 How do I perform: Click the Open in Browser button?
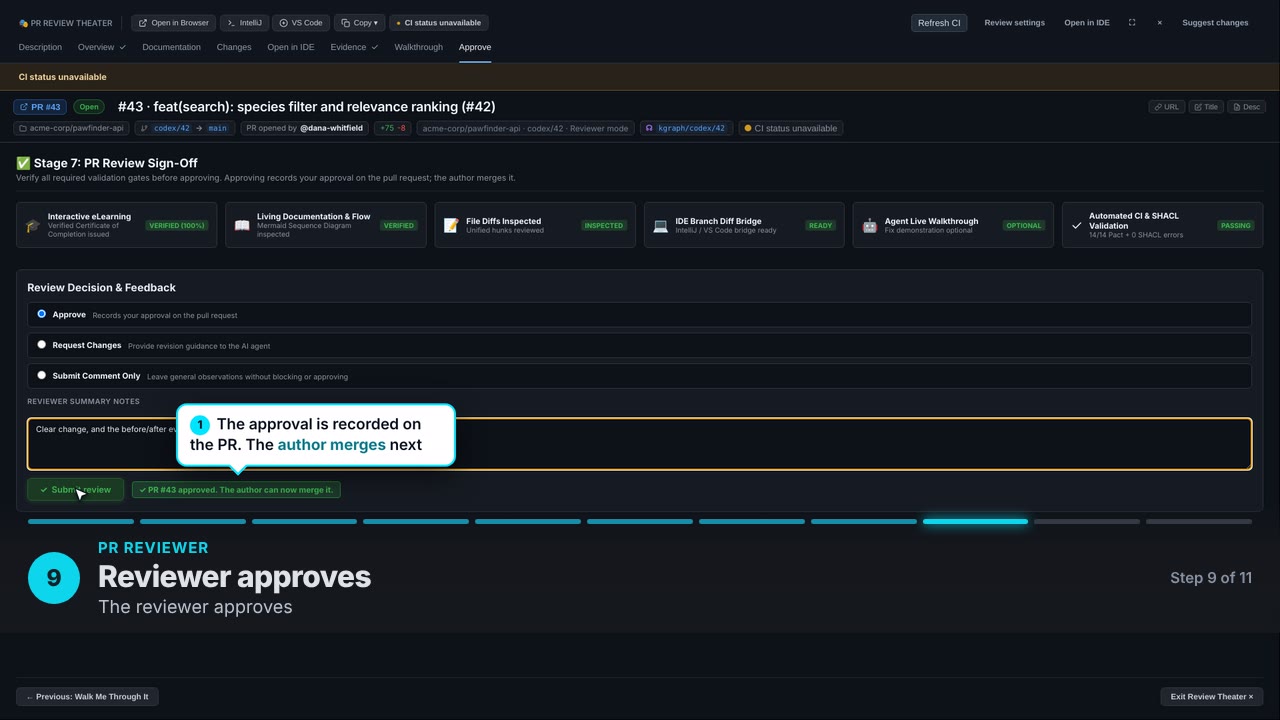pyautogui.click(x=173, y=23)
